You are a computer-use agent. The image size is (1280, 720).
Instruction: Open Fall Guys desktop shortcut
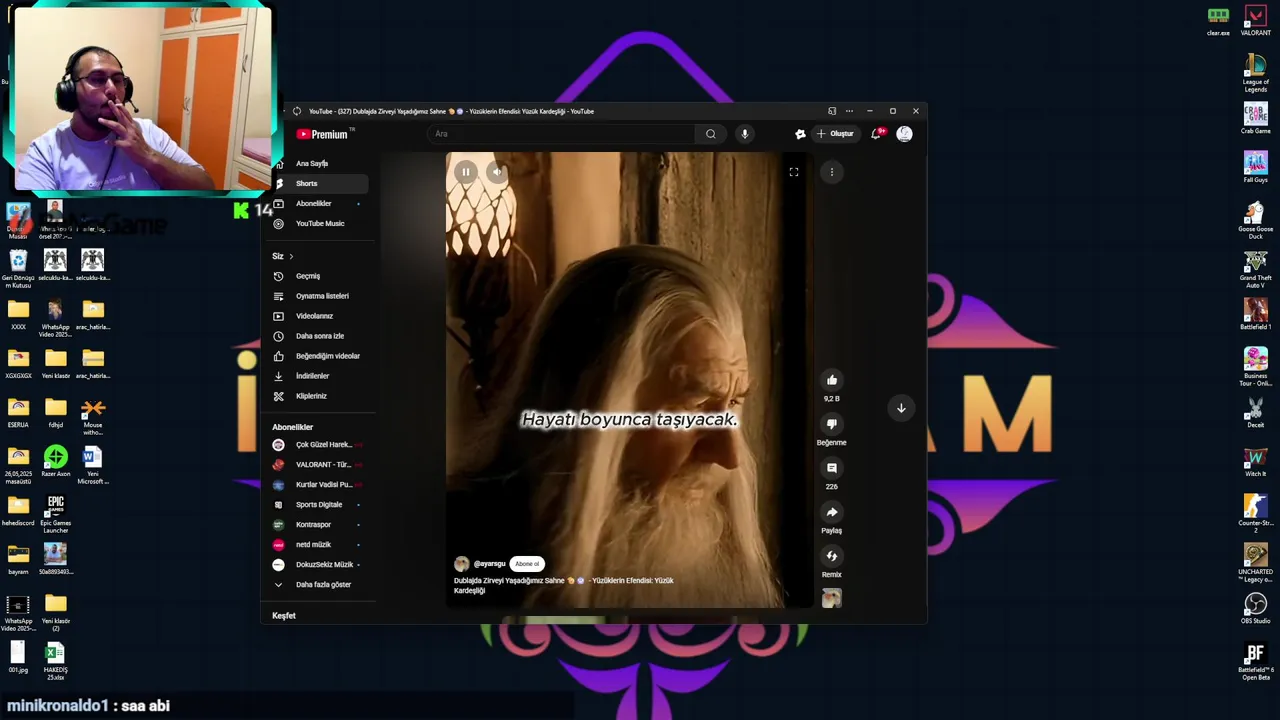coord(1255,167)
